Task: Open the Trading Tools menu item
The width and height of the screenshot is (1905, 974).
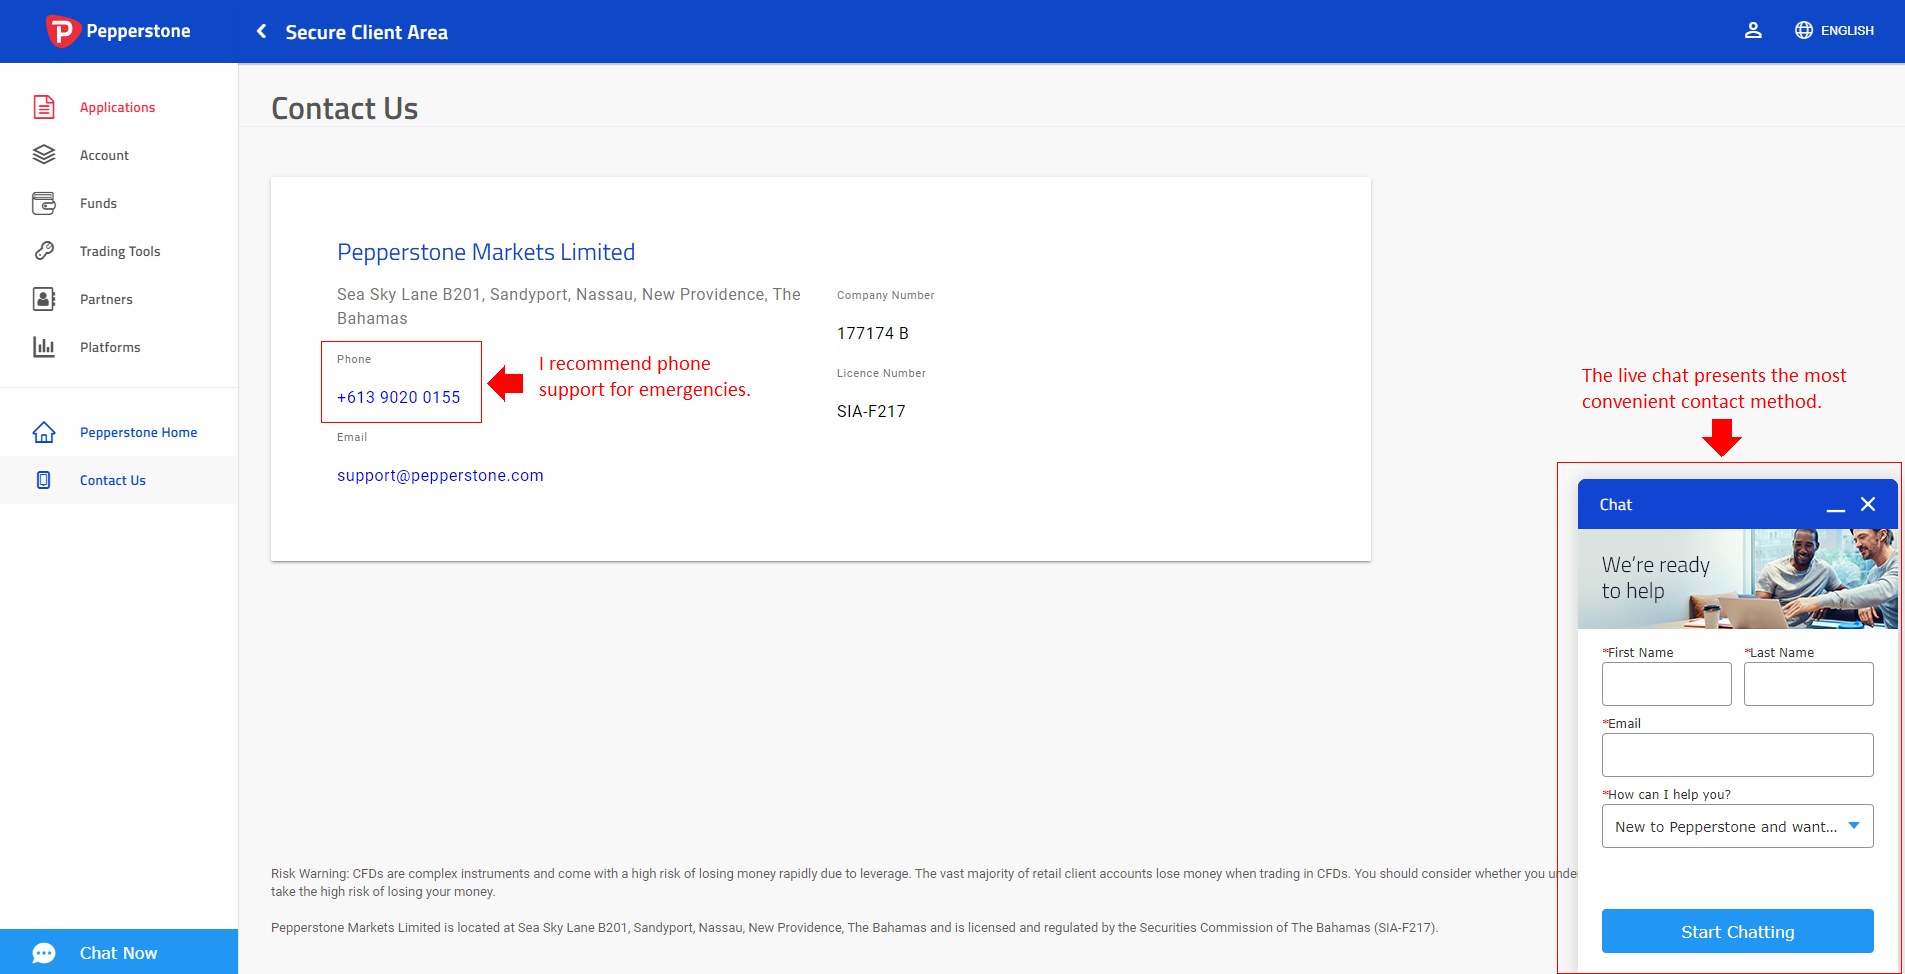Action: click(119, 251)
